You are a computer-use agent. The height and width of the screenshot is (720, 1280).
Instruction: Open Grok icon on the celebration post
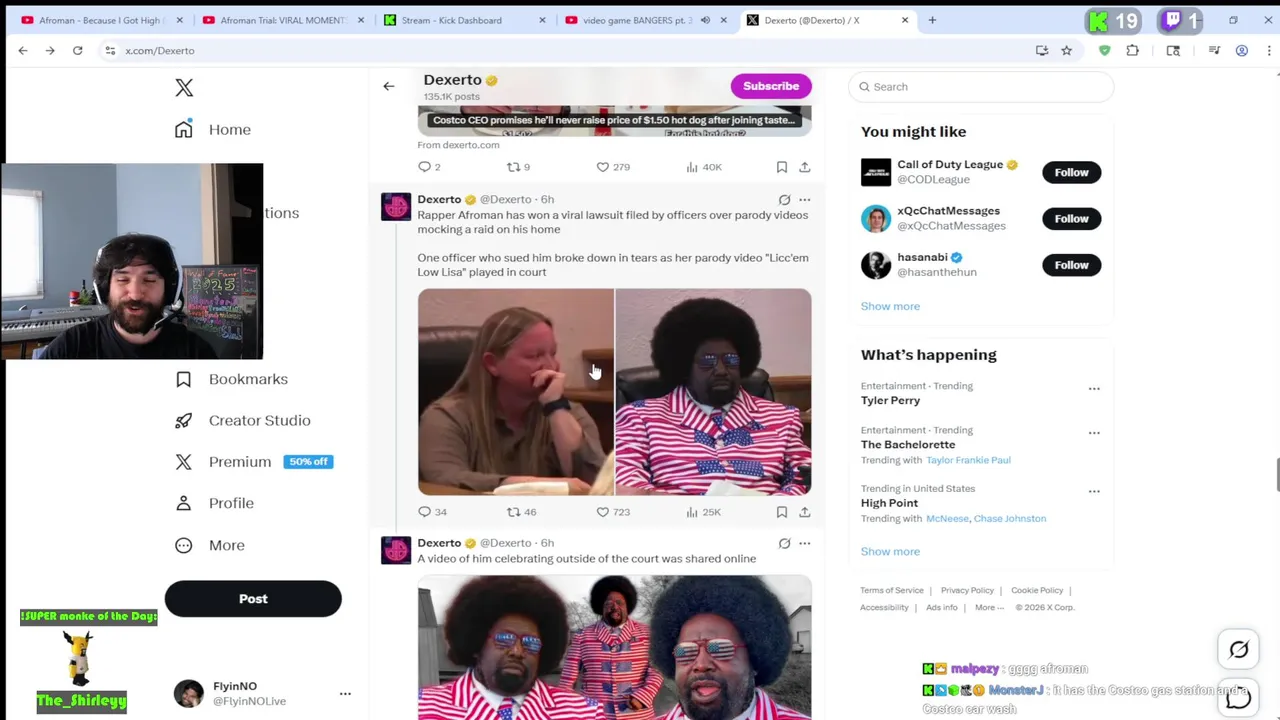pos(784,544)
